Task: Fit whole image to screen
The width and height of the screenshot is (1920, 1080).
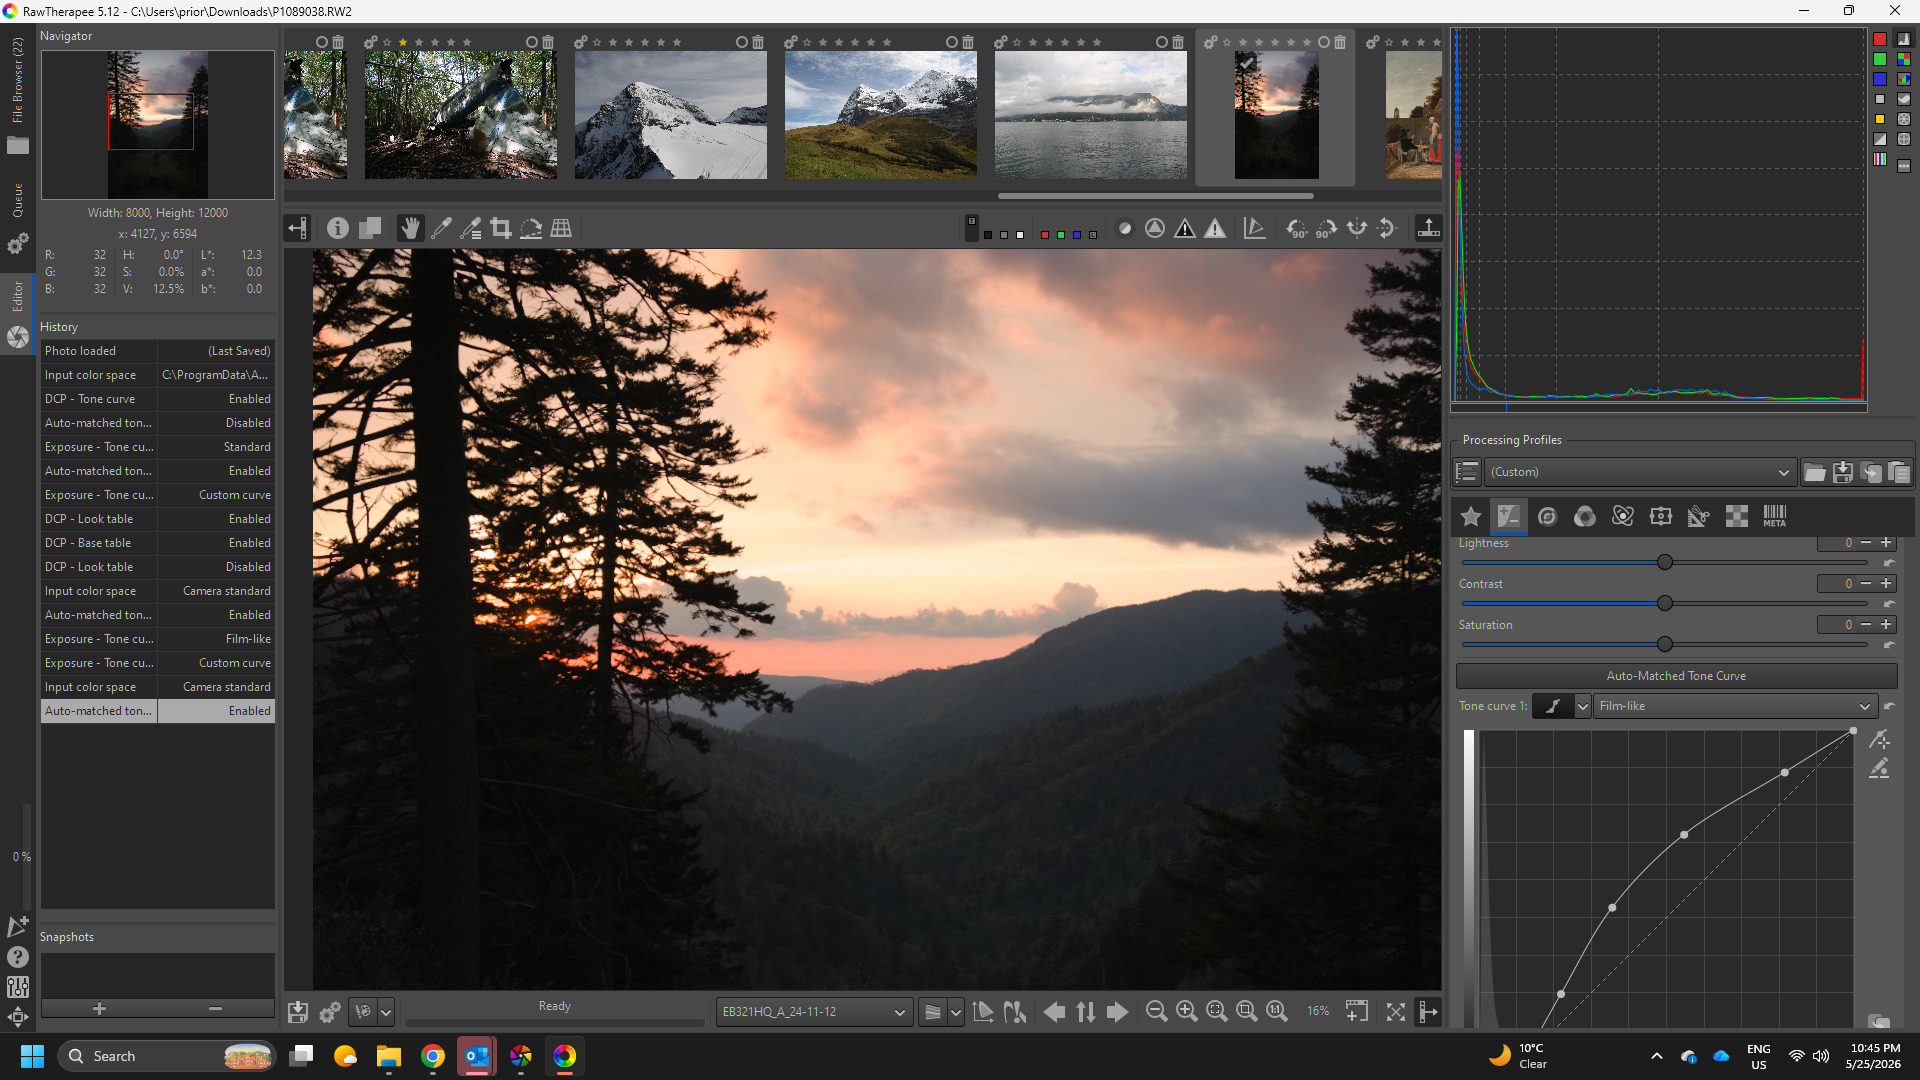Action: [x=1217, y=1012]
